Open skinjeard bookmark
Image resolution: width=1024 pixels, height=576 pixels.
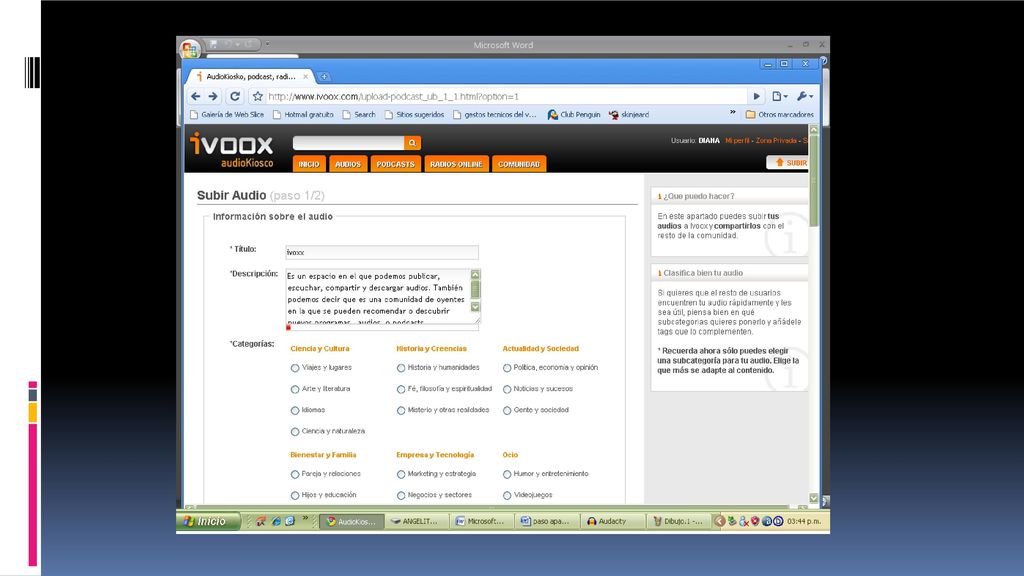tap(628, 114)
